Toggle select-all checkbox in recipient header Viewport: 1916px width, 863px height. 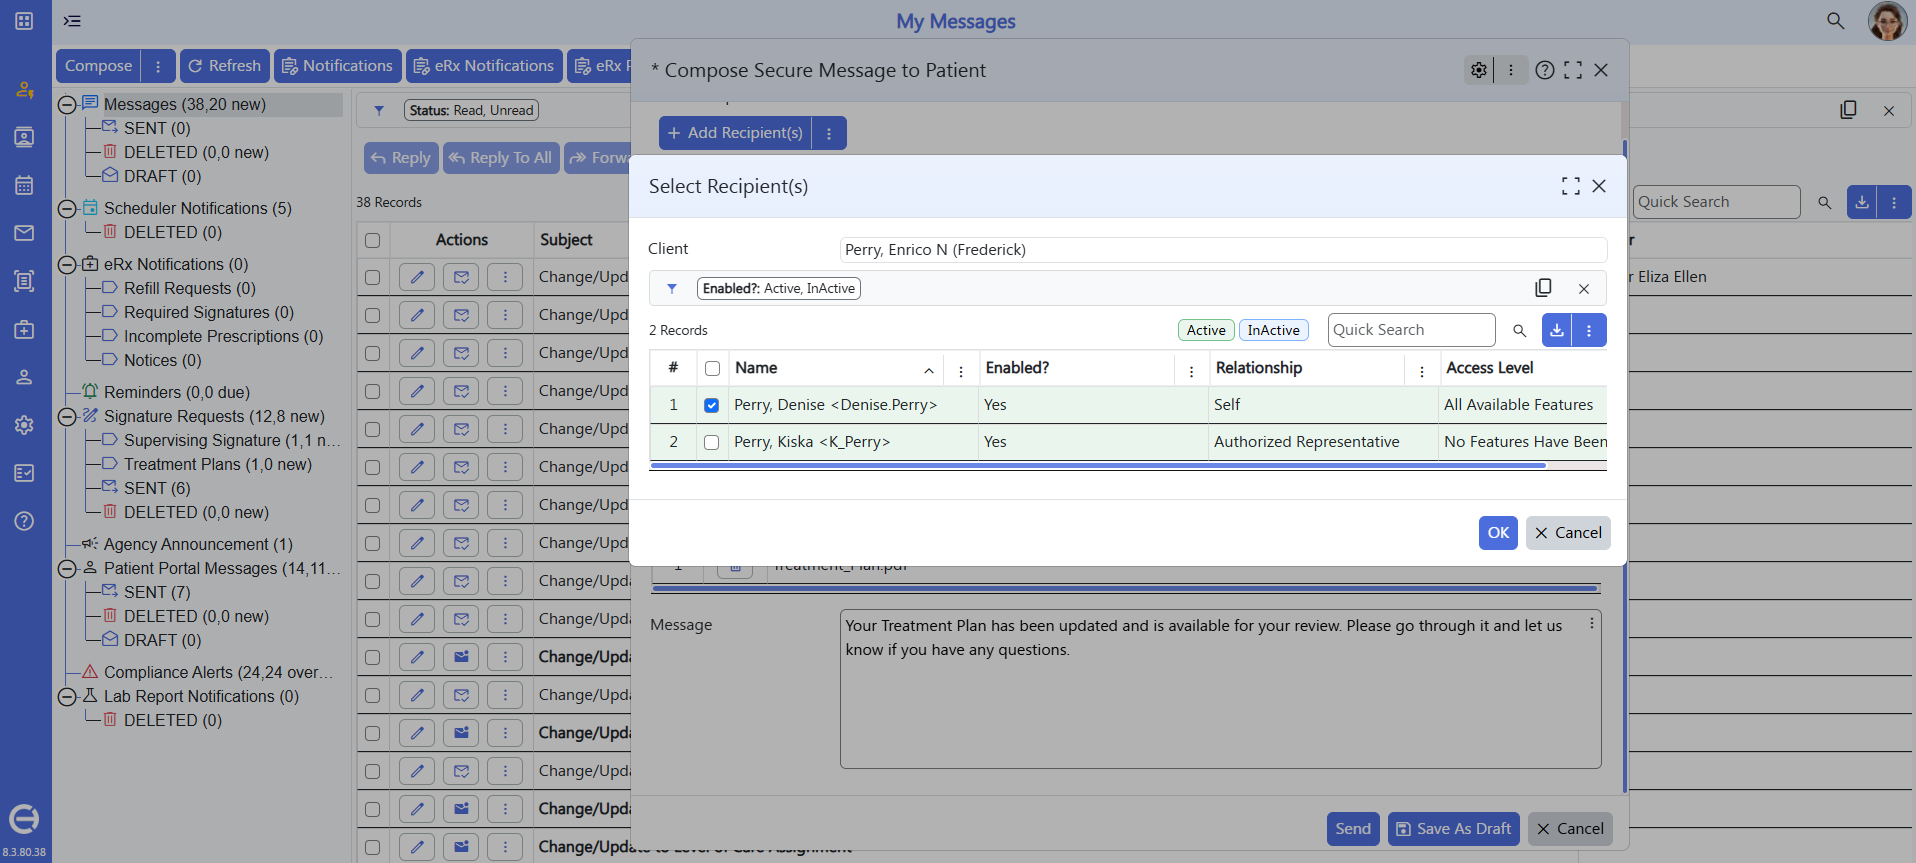point(712,368)
